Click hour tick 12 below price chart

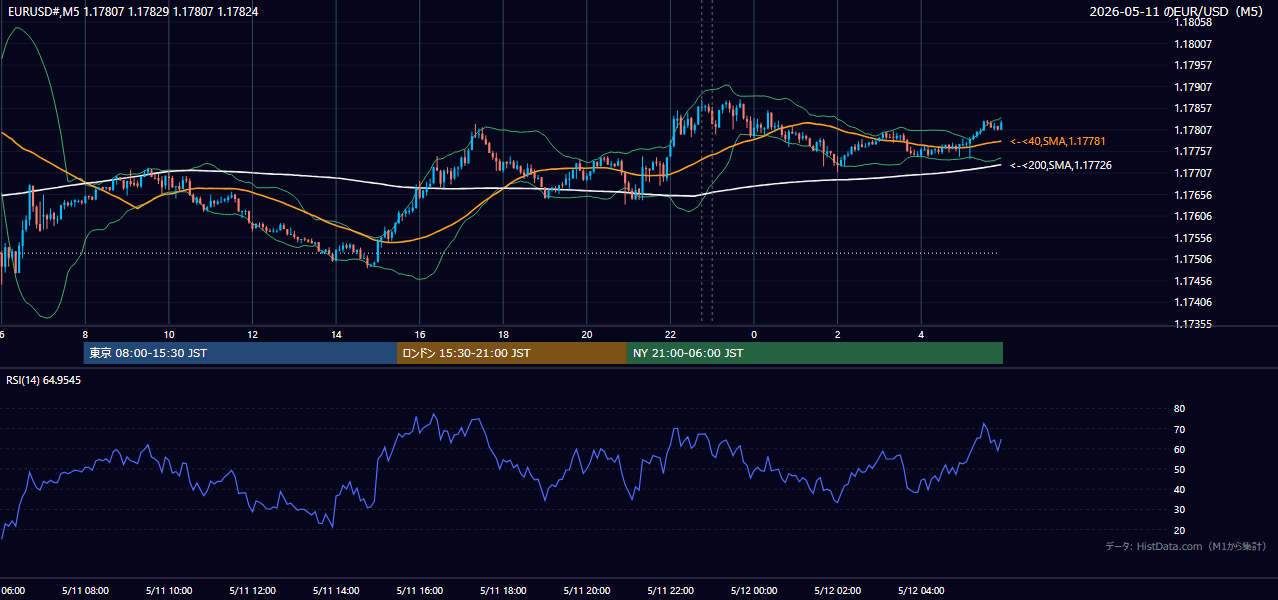tap(253, 335)
